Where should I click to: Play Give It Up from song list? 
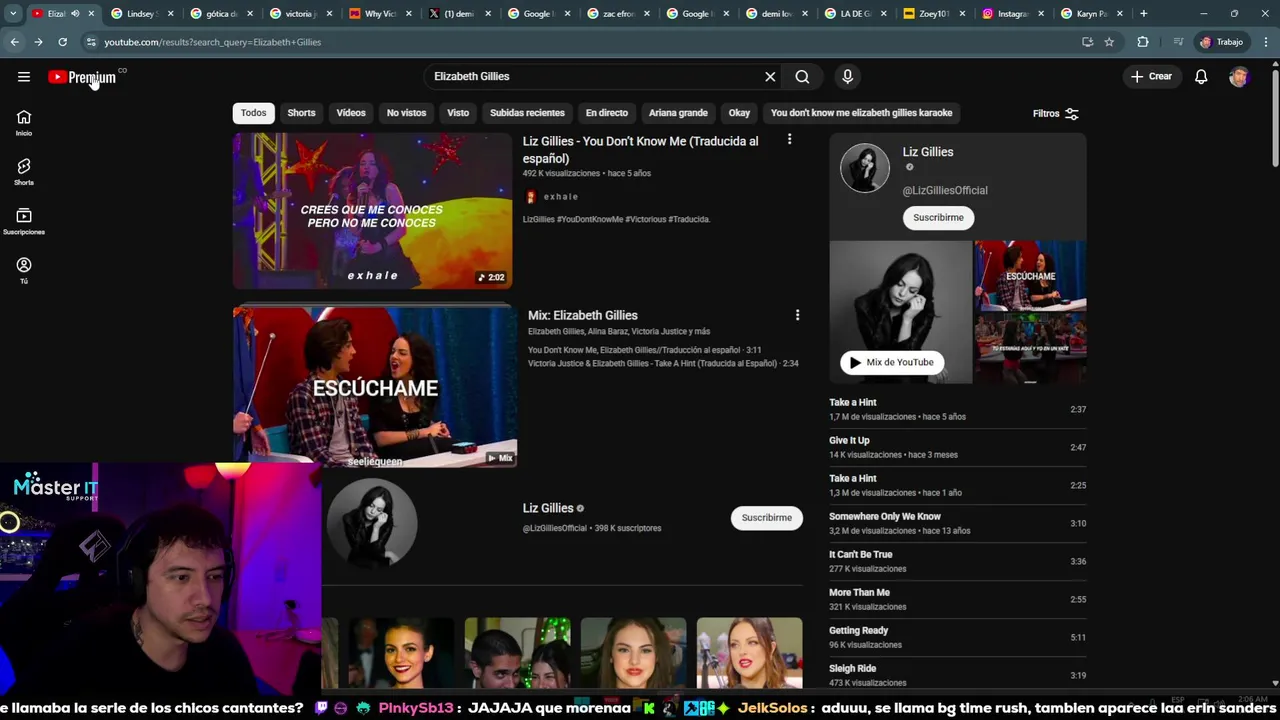957,447
